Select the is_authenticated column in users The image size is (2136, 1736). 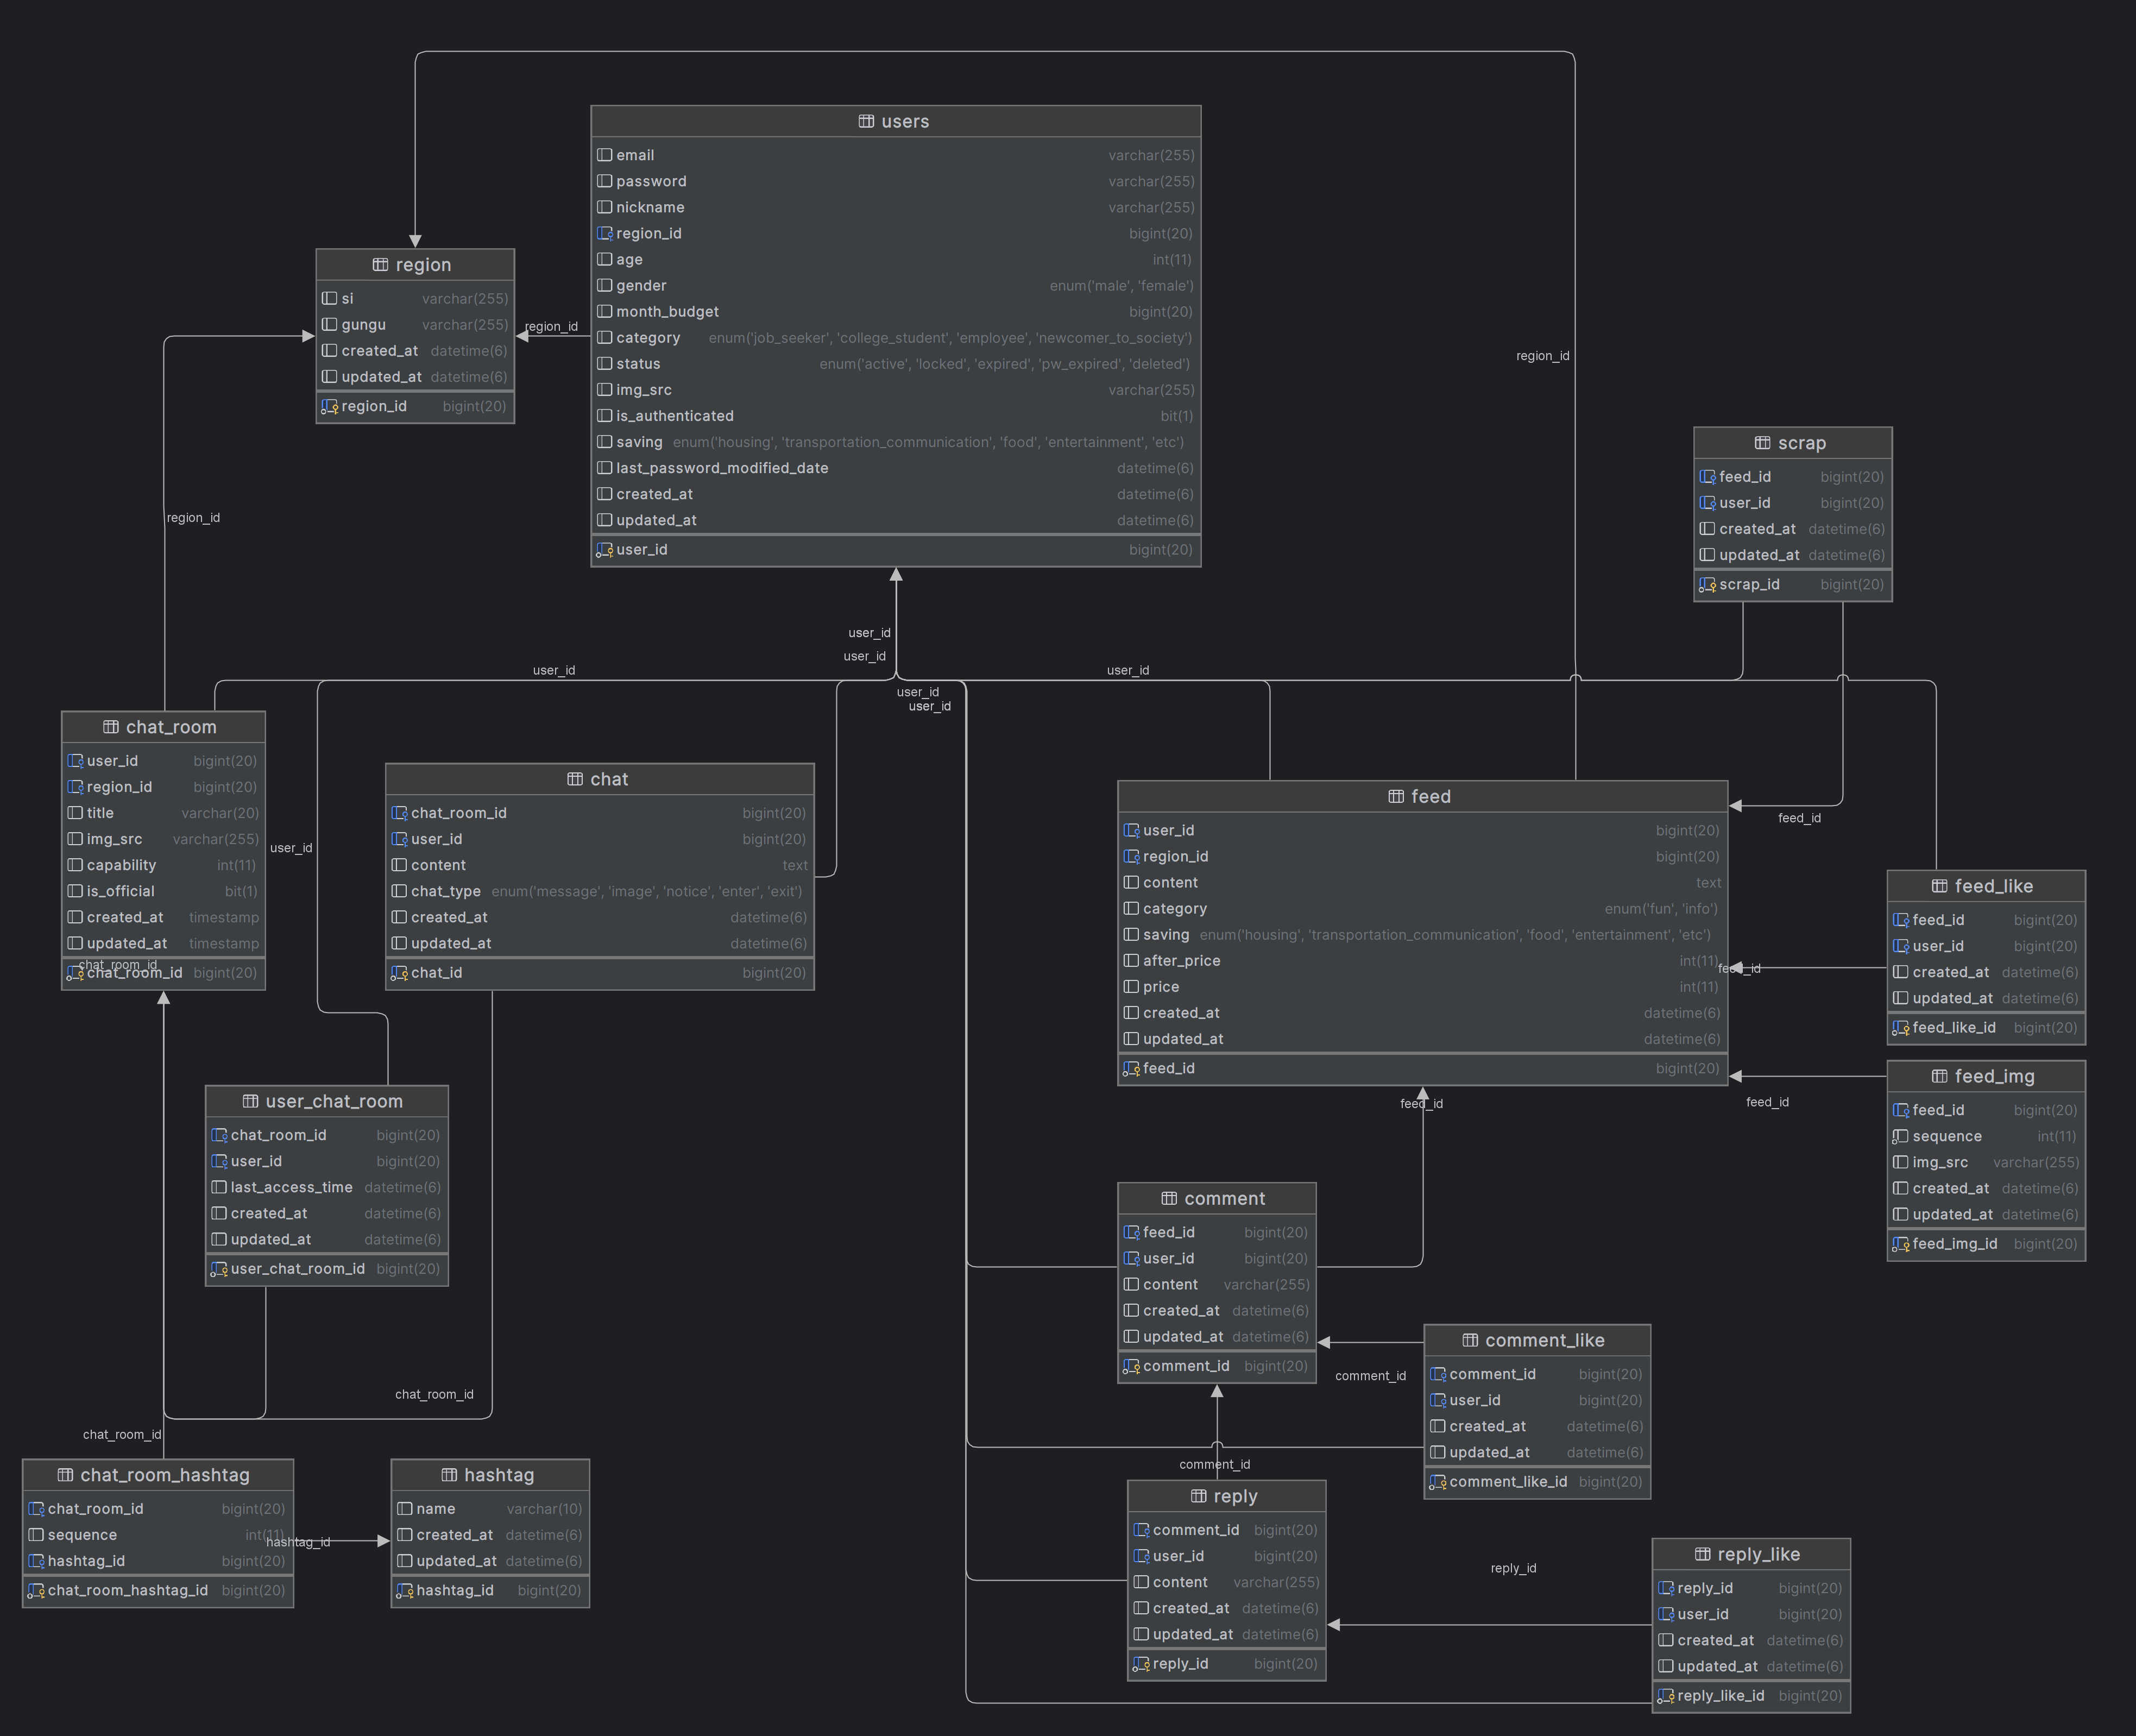point(896,416)
